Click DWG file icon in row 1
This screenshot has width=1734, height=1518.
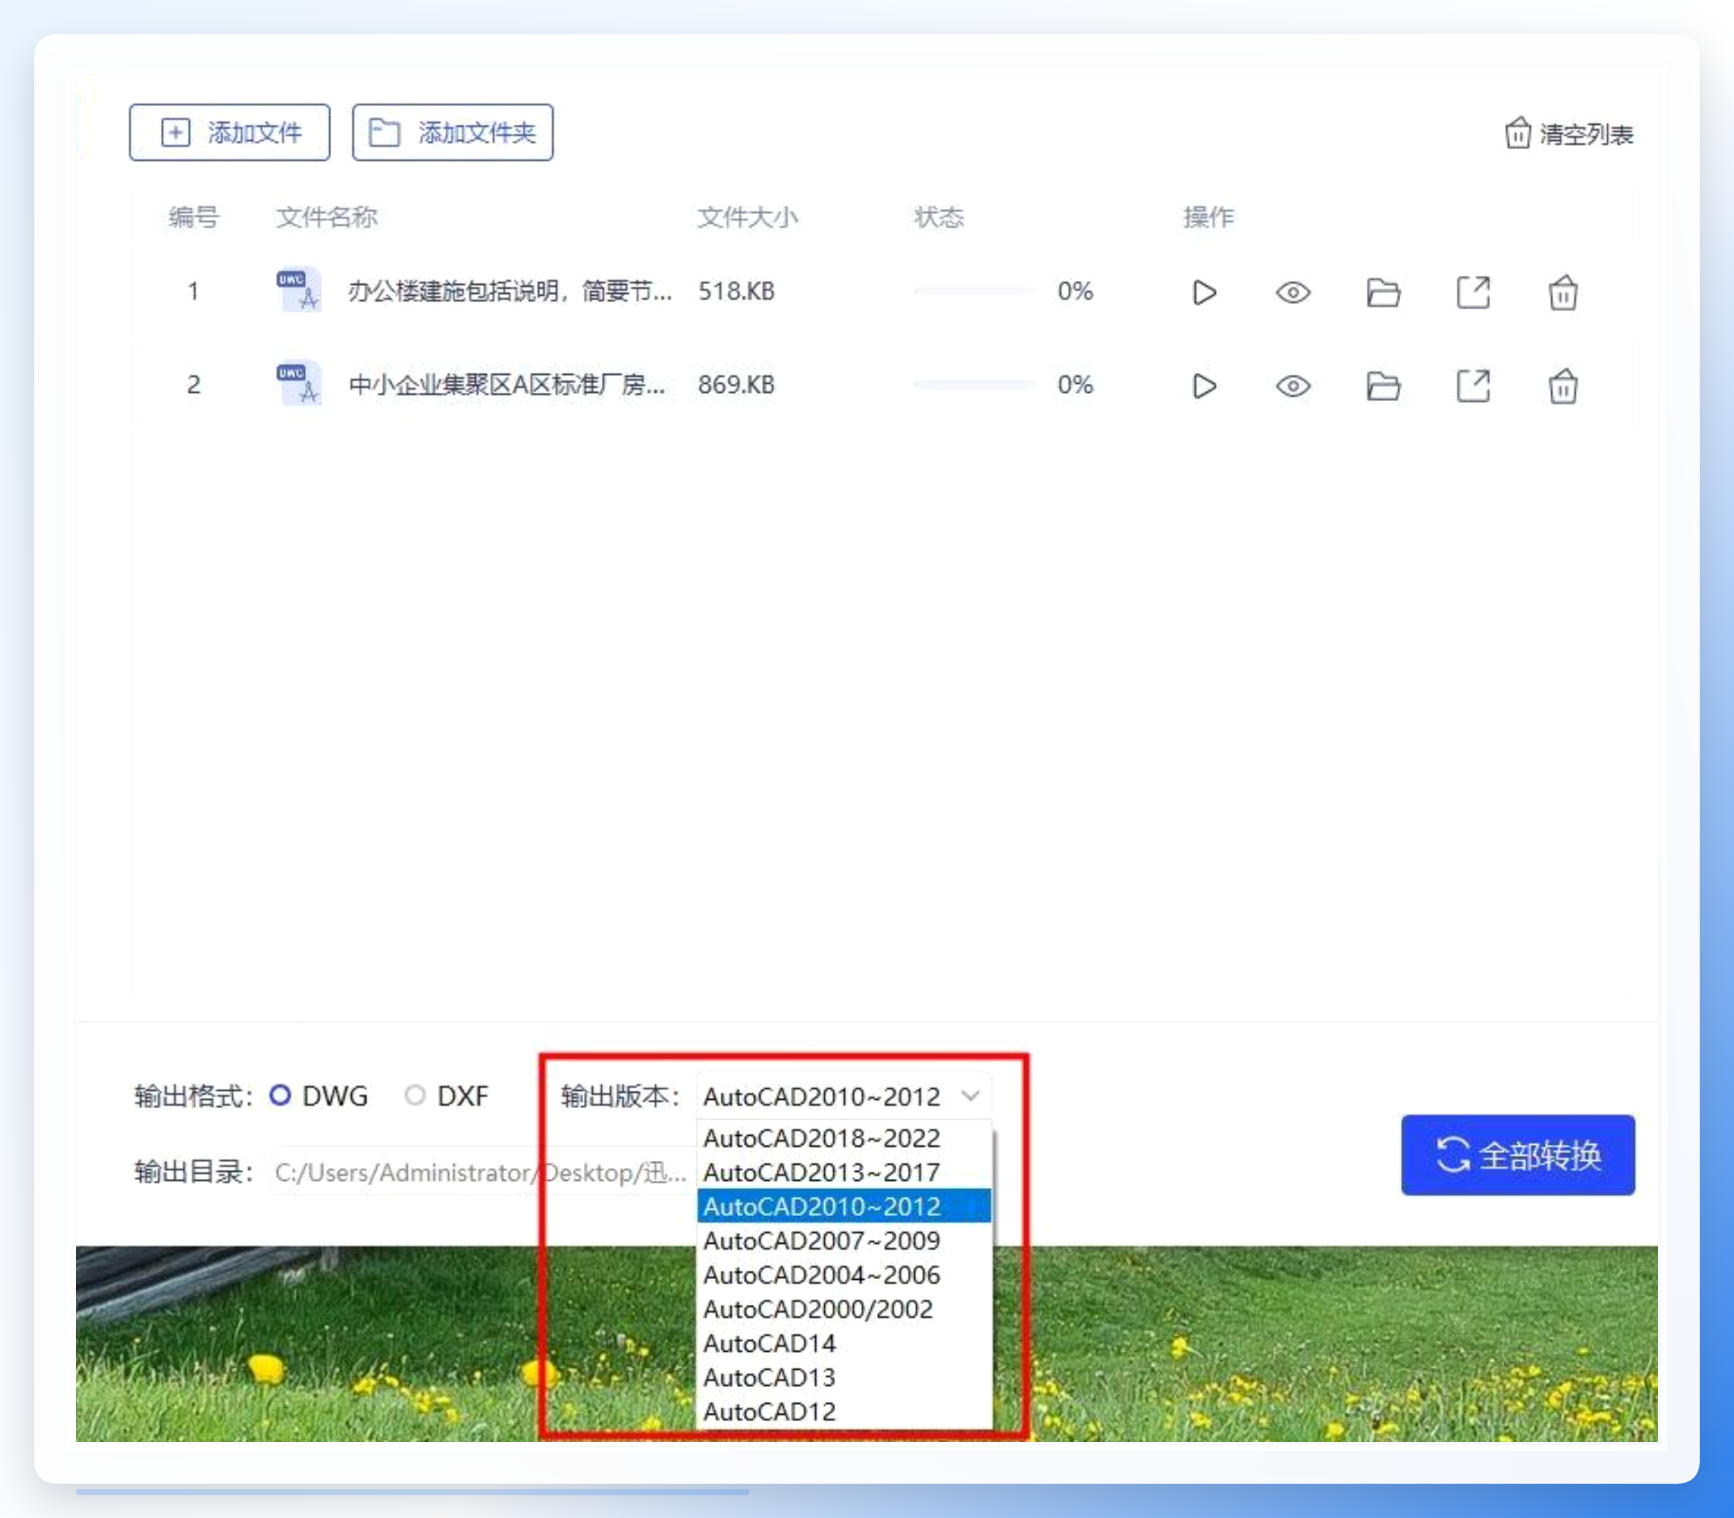coord(298,290)
